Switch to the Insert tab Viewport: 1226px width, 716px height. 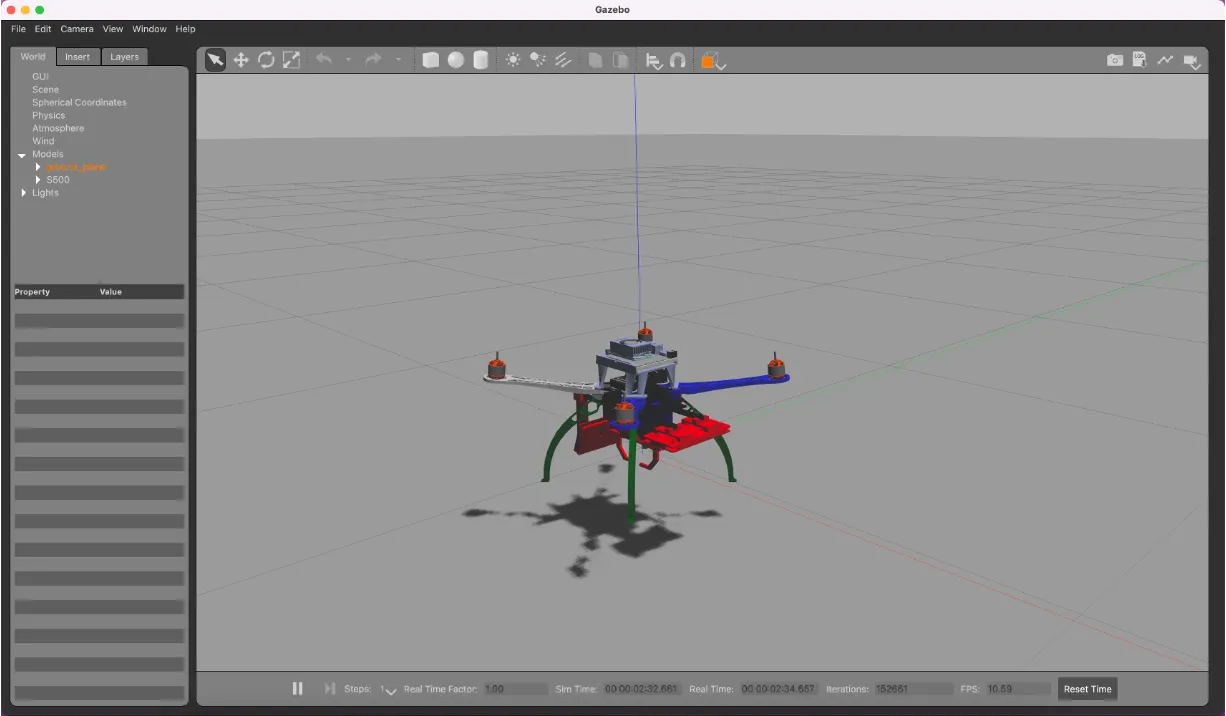point(78,57)
